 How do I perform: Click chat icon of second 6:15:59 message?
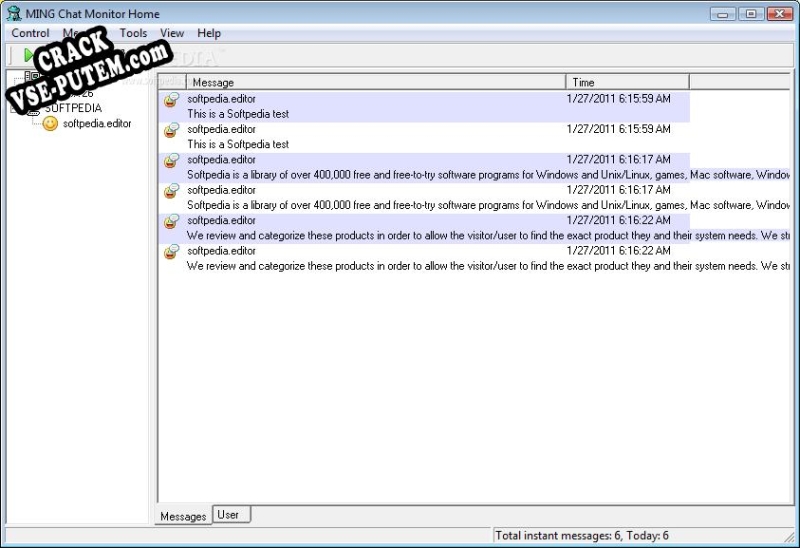click(x=171, y=130)
